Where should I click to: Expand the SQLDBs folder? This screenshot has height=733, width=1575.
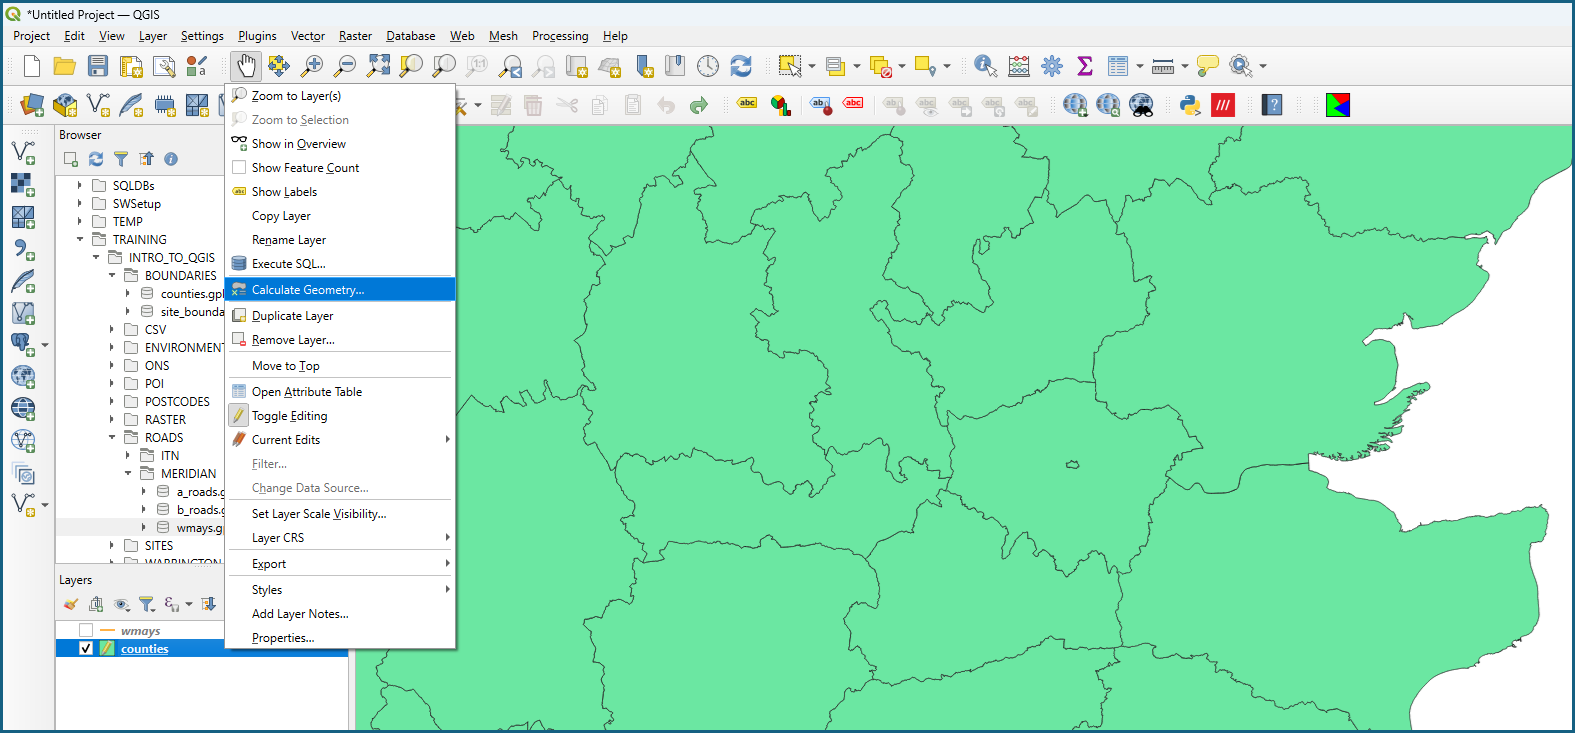tap(80, 185)
